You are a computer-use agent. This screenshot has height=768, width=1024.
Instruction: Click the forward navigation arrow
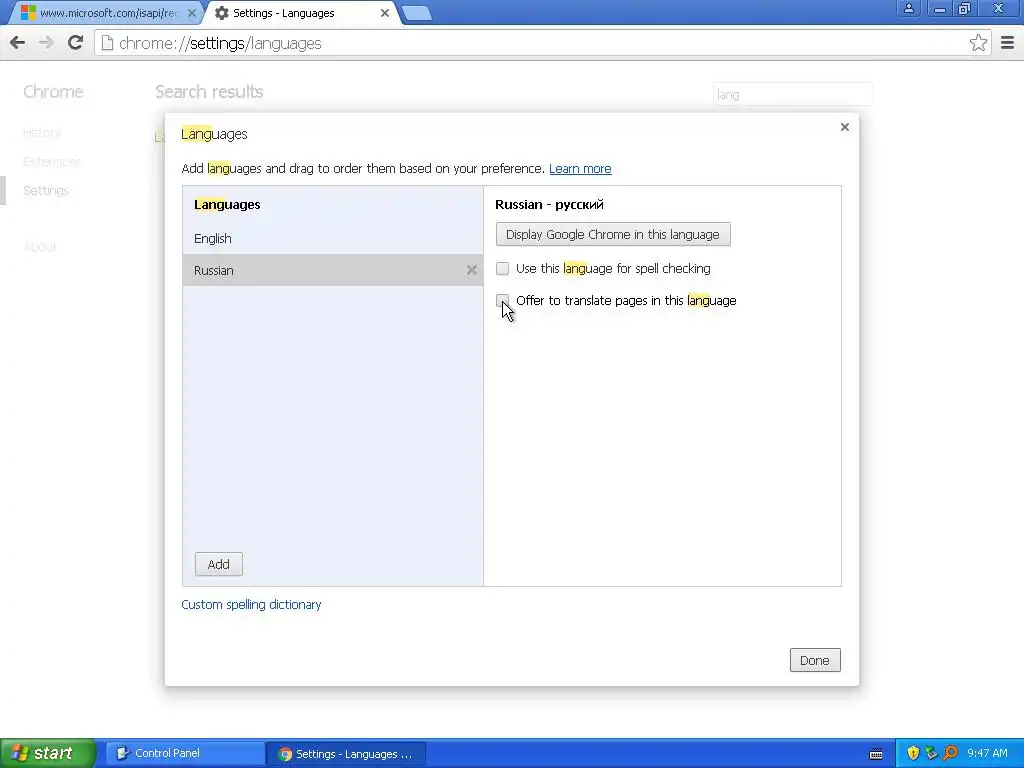click(x=46, y=43)
